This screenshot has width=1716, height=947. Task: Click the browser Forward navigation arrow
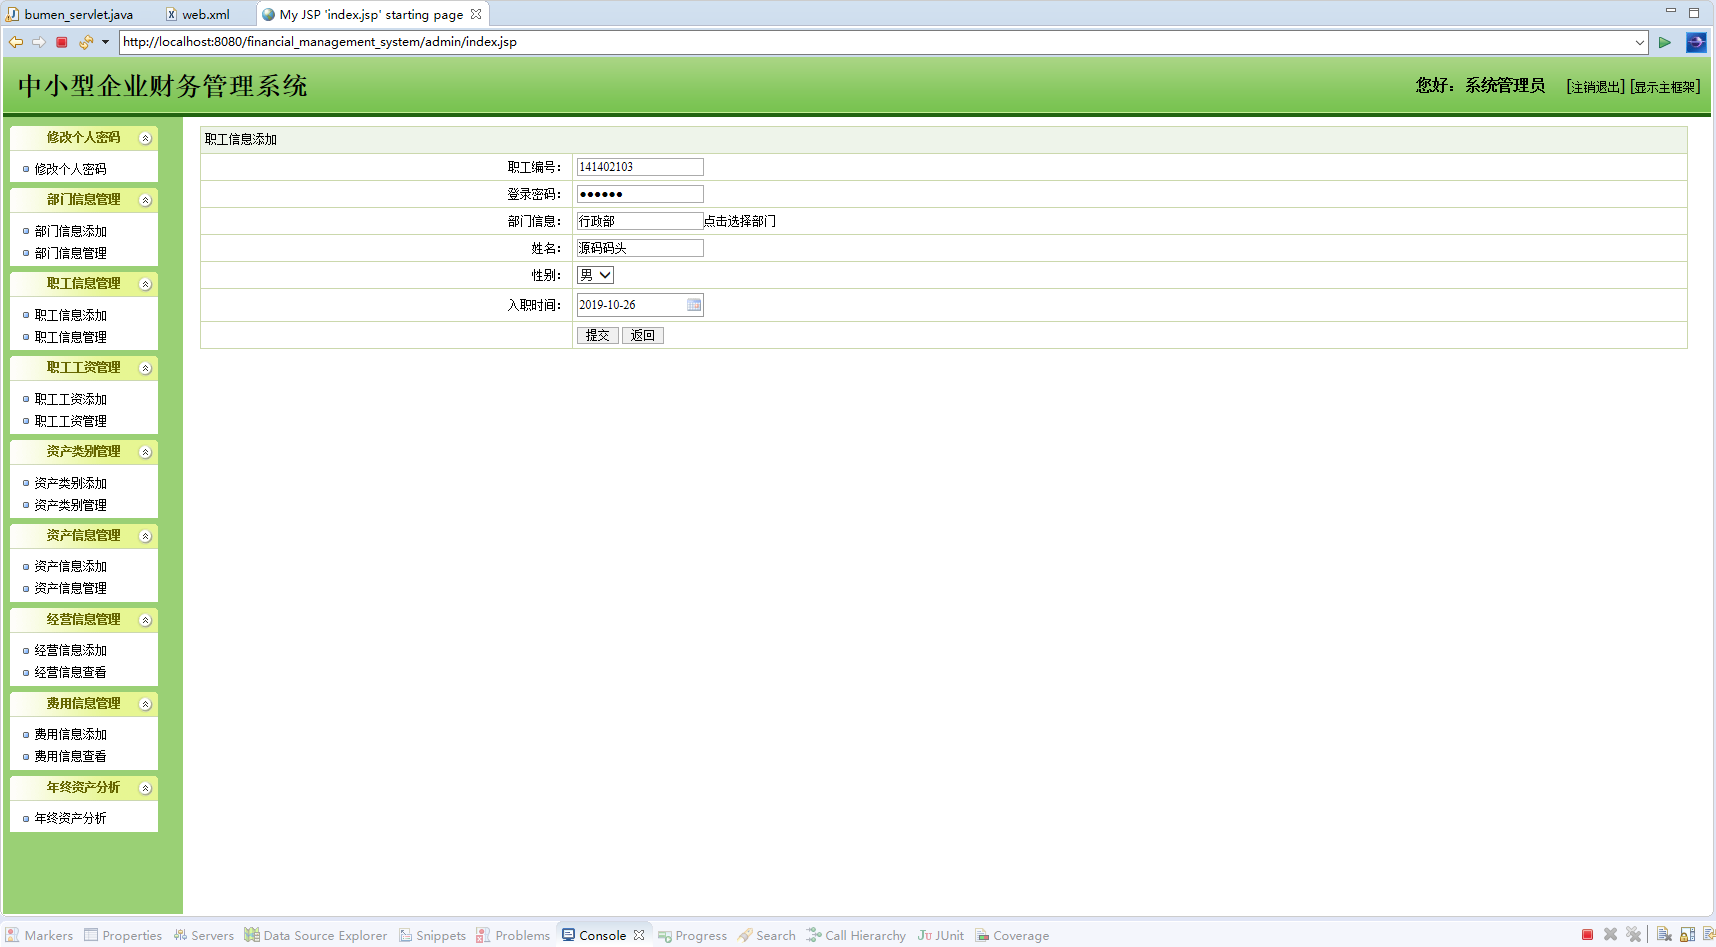pyautogui.click(x=38, y=42)
